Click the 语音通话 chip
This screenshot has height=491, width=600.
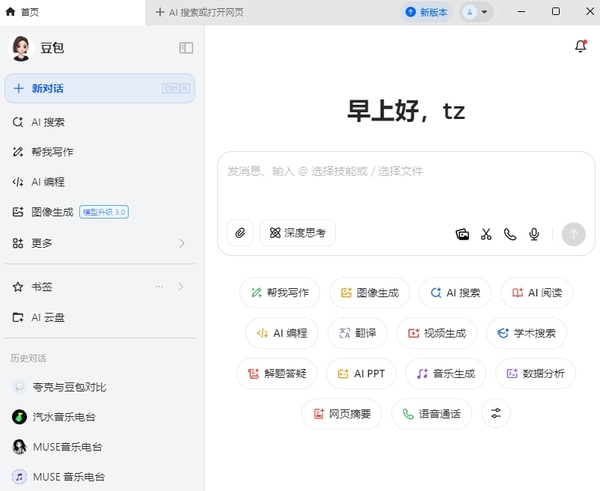431,414
